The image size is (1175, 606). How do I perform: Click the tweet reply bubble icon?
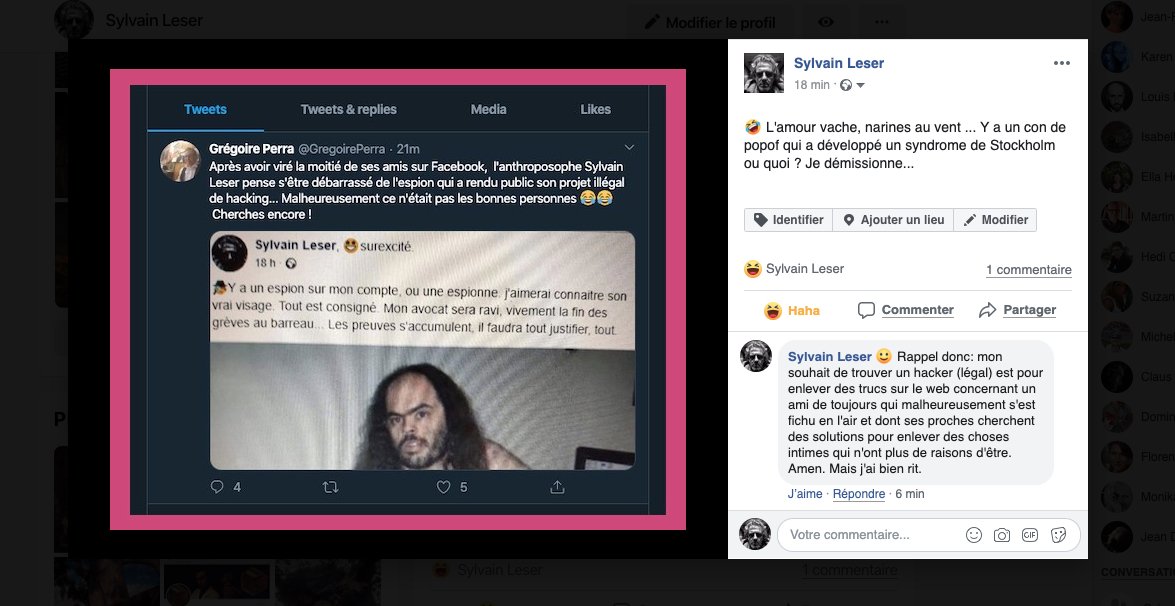pos(217,487)
